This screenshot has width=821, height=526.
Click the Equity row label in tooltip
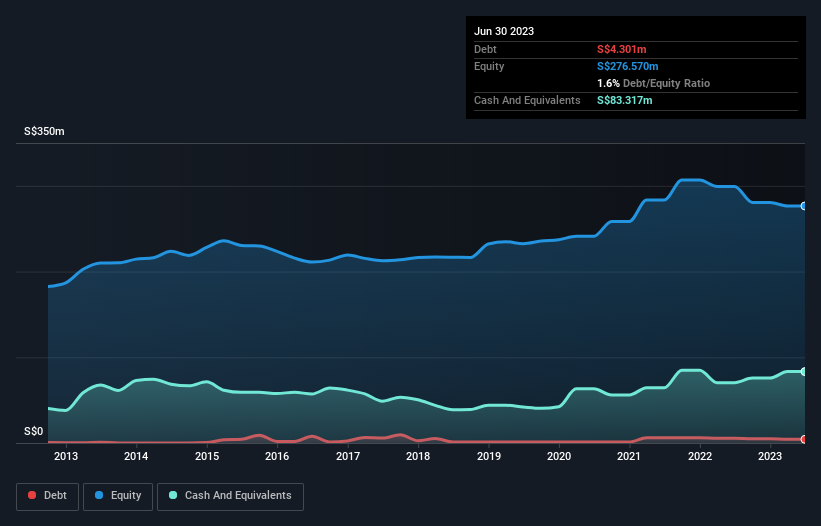(x=489, y=66)
